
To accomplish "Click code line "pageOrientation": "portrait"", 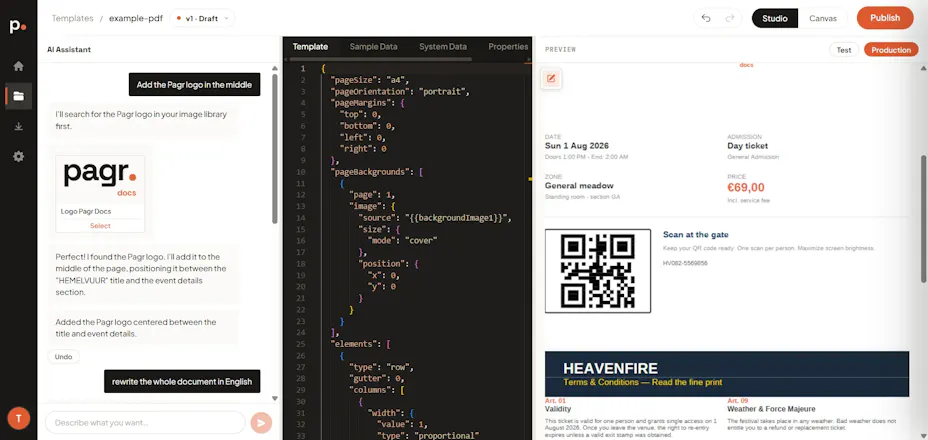I will (x=399, y=92).
